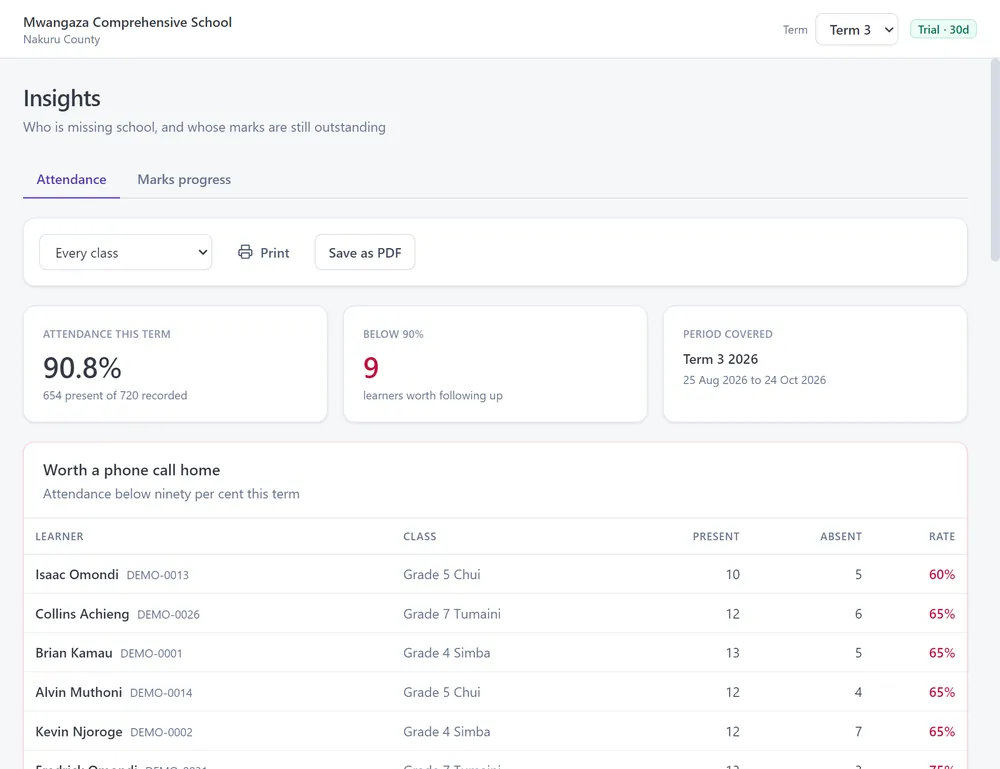The width and height of the screenshot is (1000, 769).
Task: Switch to the Marks progress tab
Action: coord(184,180)
